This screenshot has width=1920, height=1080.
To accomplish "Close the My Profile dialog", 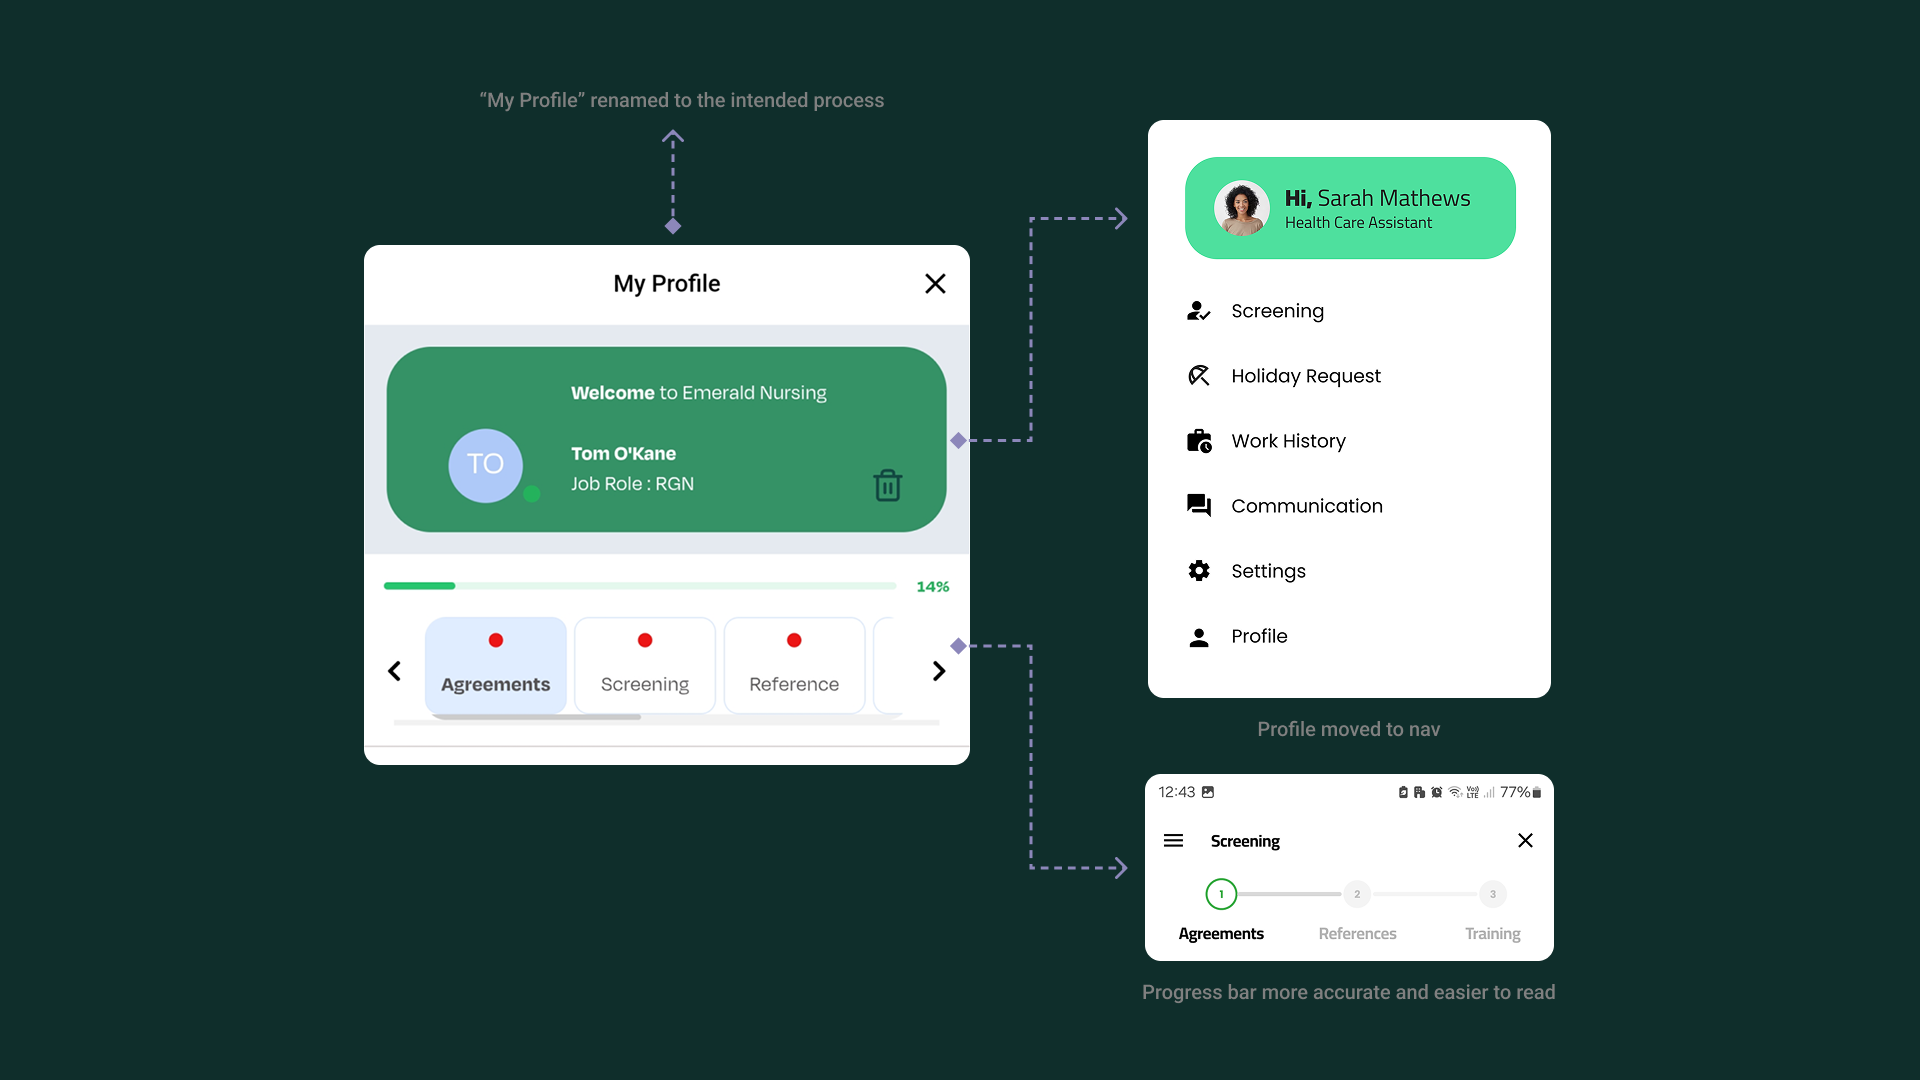I will click(935, 284).
